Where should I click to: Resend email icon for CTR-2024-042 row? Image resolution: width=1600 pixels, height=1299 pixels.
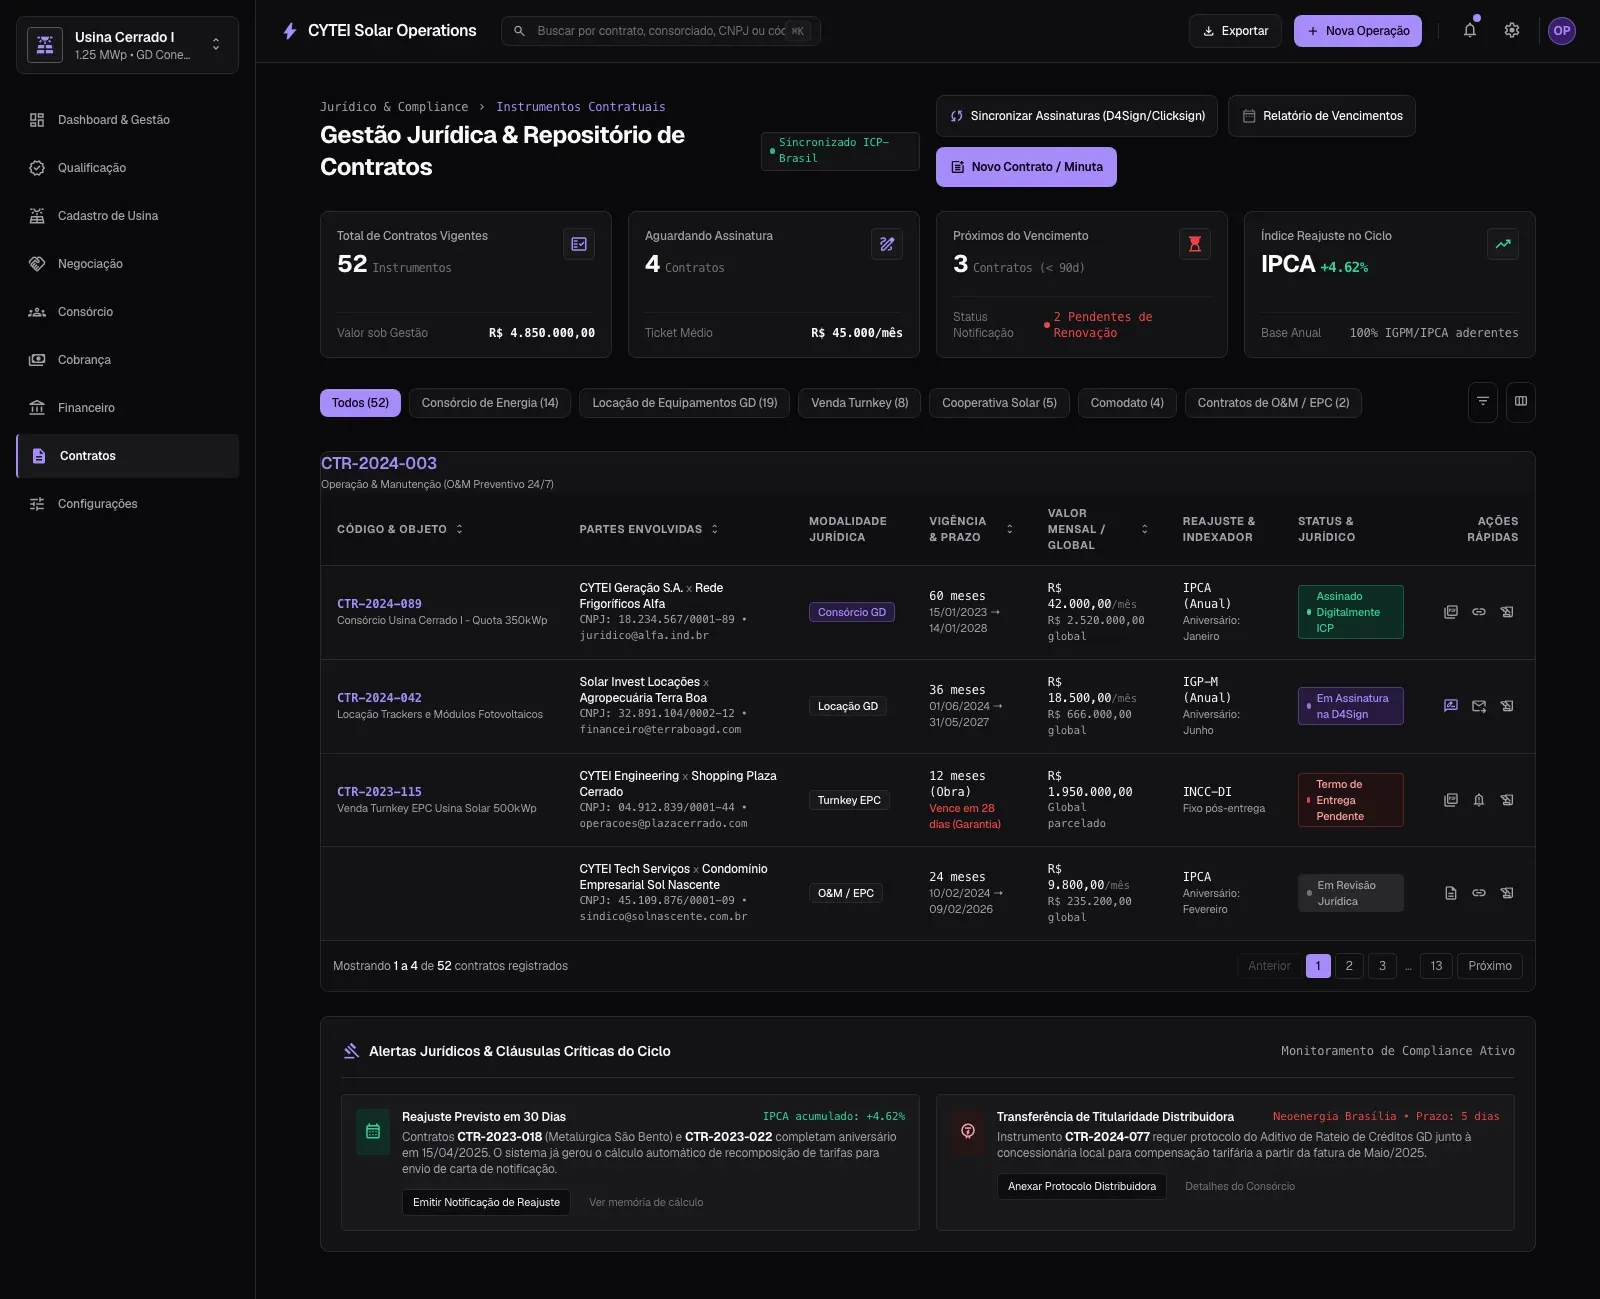click(x=1479, y=706)
